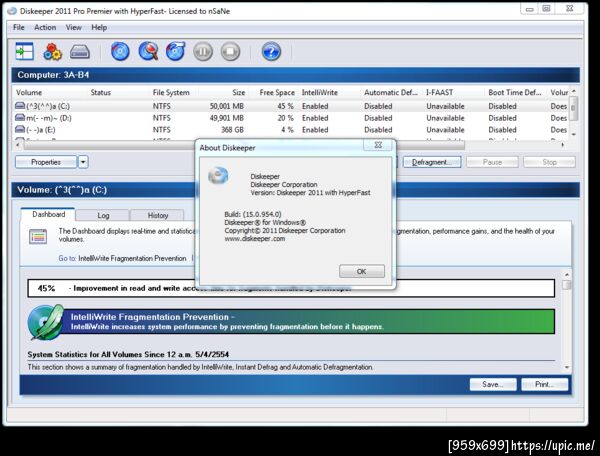The width and height of the screenshot is (600, 456).
Task: Click the stop toolbar icon
Action: pyautogui.click(x=230, y=51)
